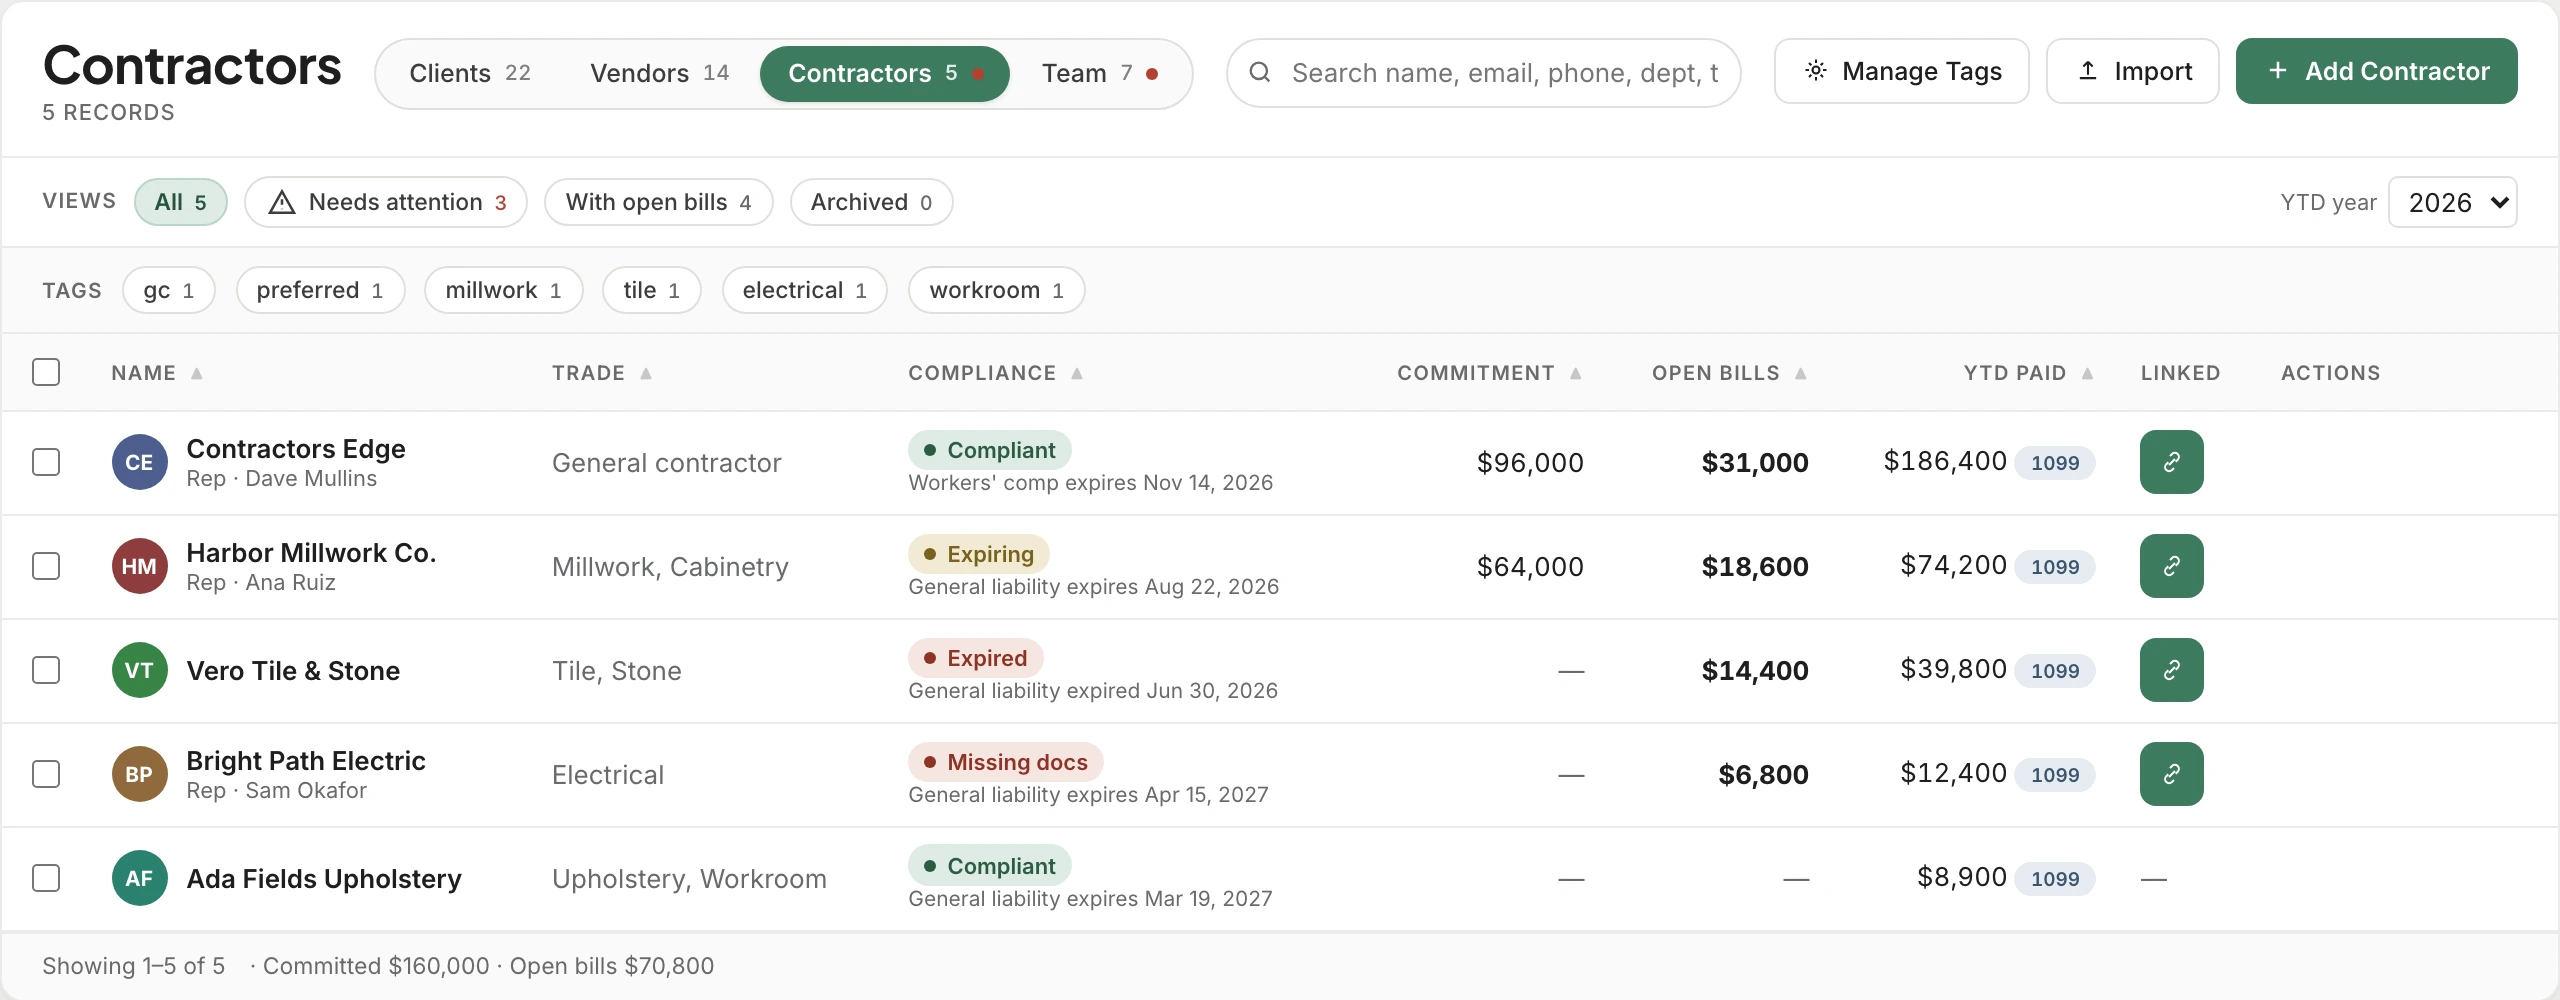
Task: Check the Contractors Edge row checkbox
Action: [46, 462]
